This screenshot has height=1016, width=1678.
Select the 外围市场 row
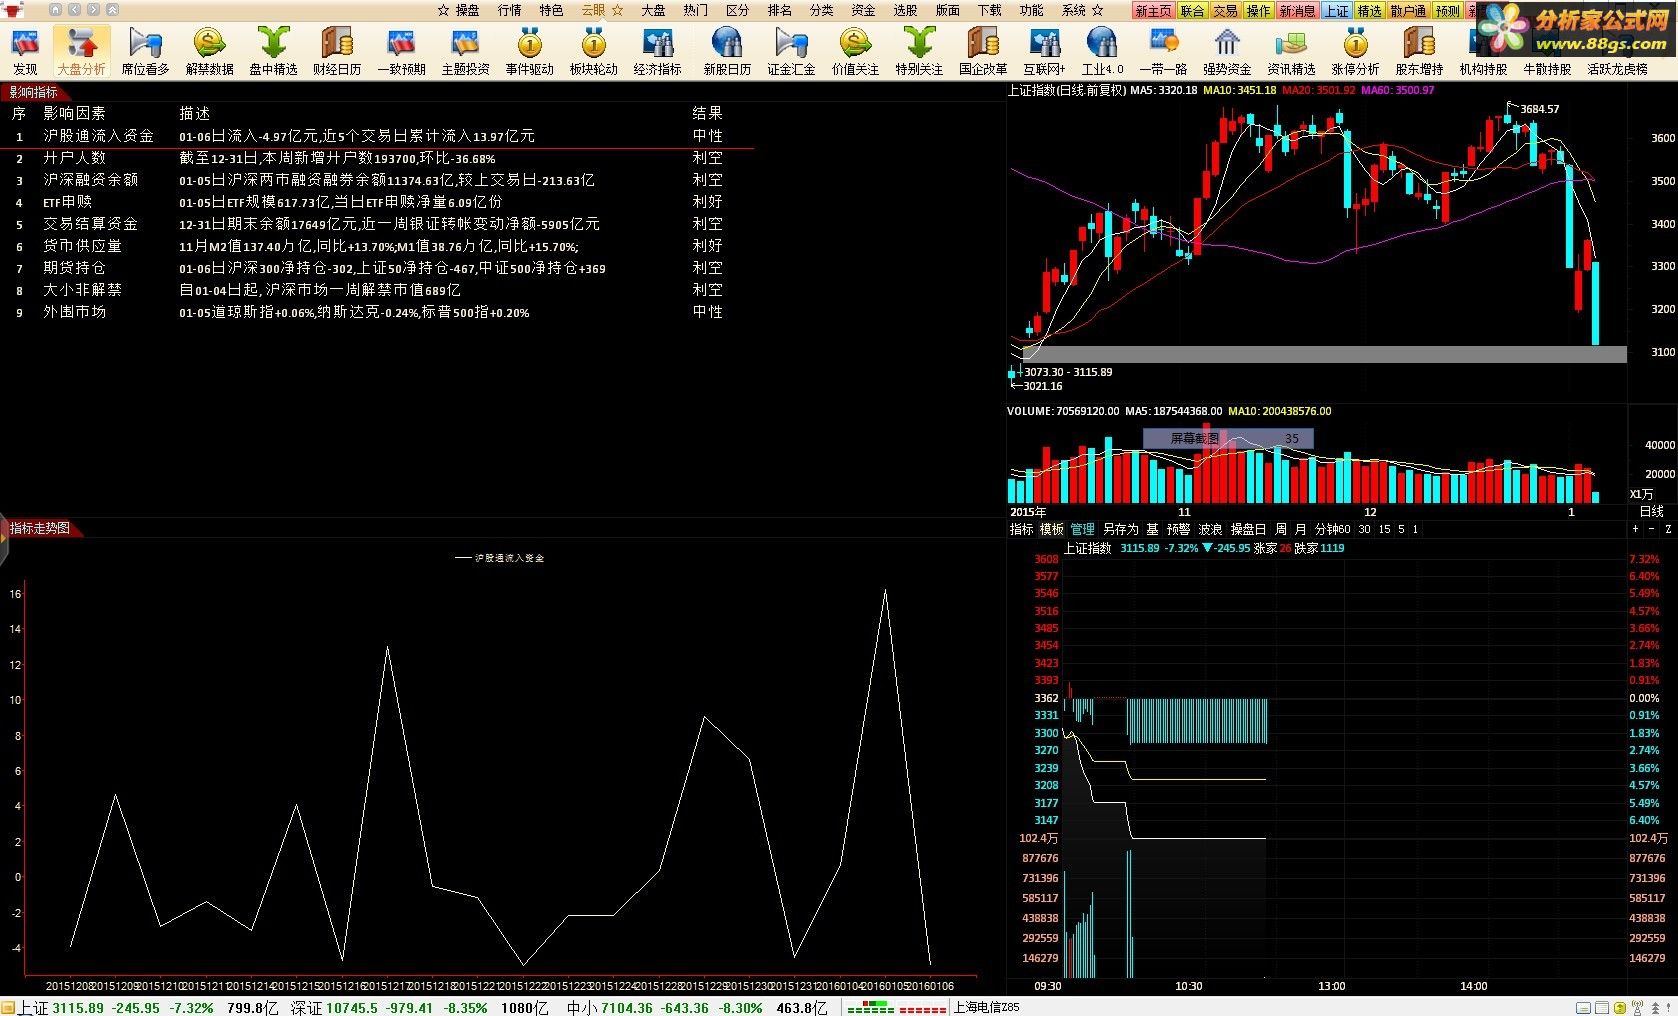tap(376, 312)
